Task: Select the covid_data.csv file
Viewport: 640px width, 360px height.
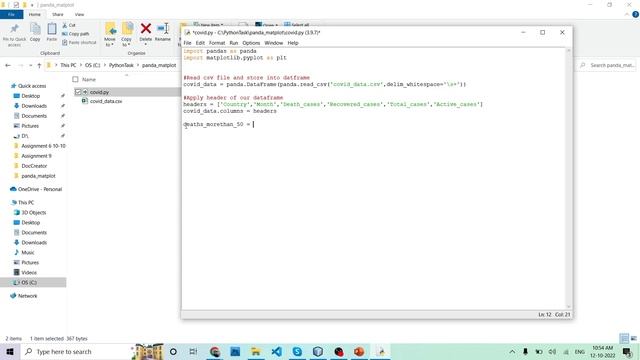Action: 106,101
